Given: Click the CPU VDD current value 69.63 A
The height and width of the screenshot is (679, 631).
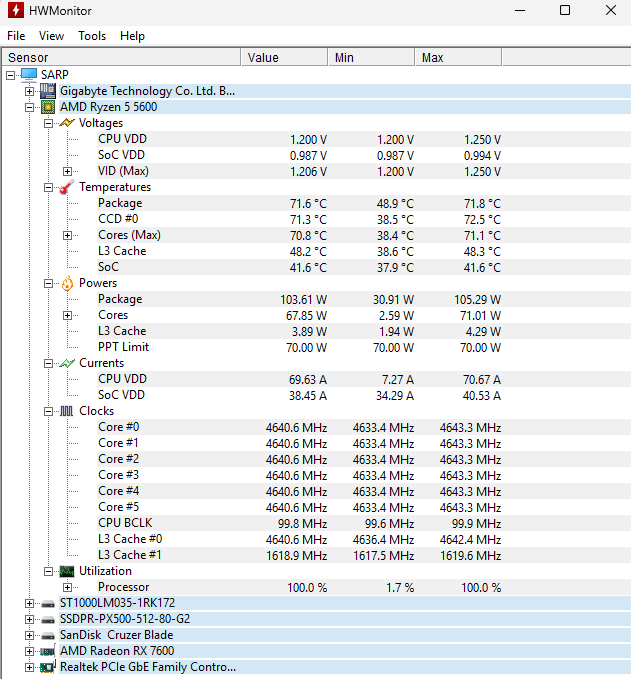Looking at the screenshot, I should (x=308, y=380).
